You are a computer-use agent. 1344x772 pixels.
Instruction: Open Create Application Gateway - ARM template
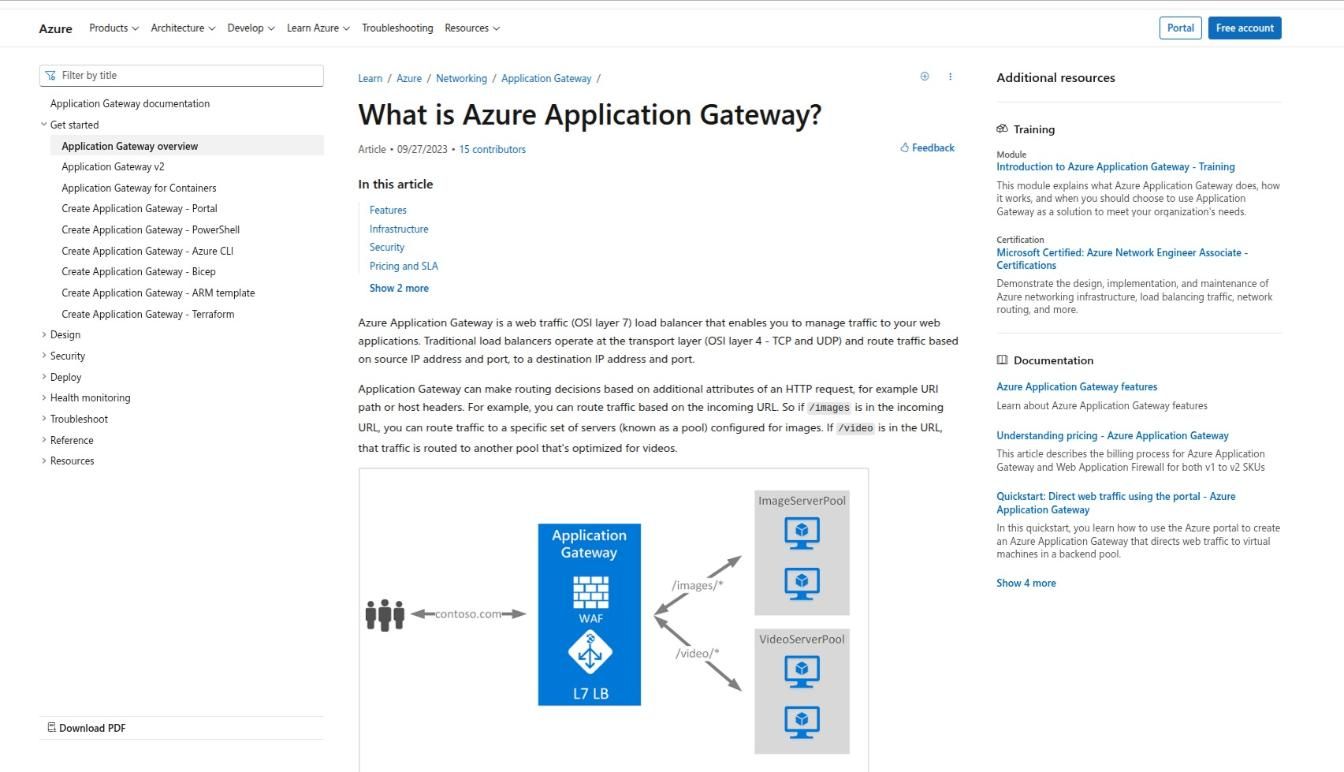(x=158, y=293)
